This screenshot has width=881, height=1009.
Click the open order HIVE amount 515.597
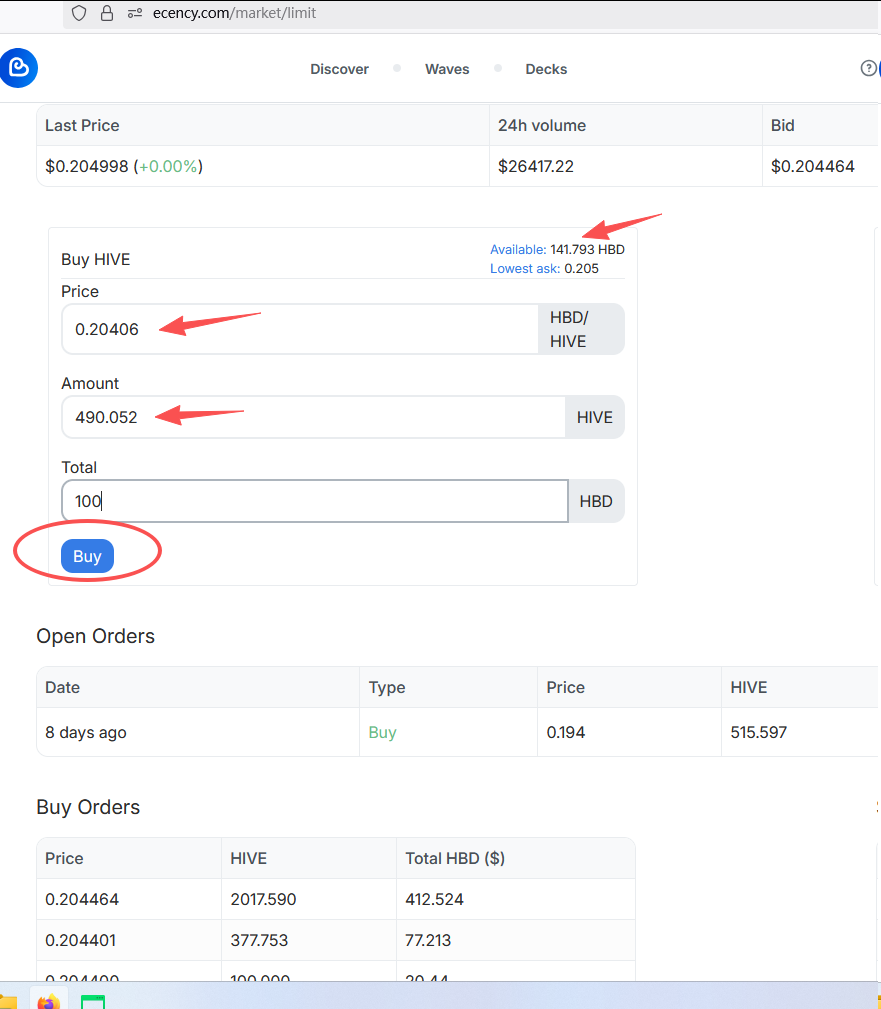pyautogui.click(x=759, y=732)
